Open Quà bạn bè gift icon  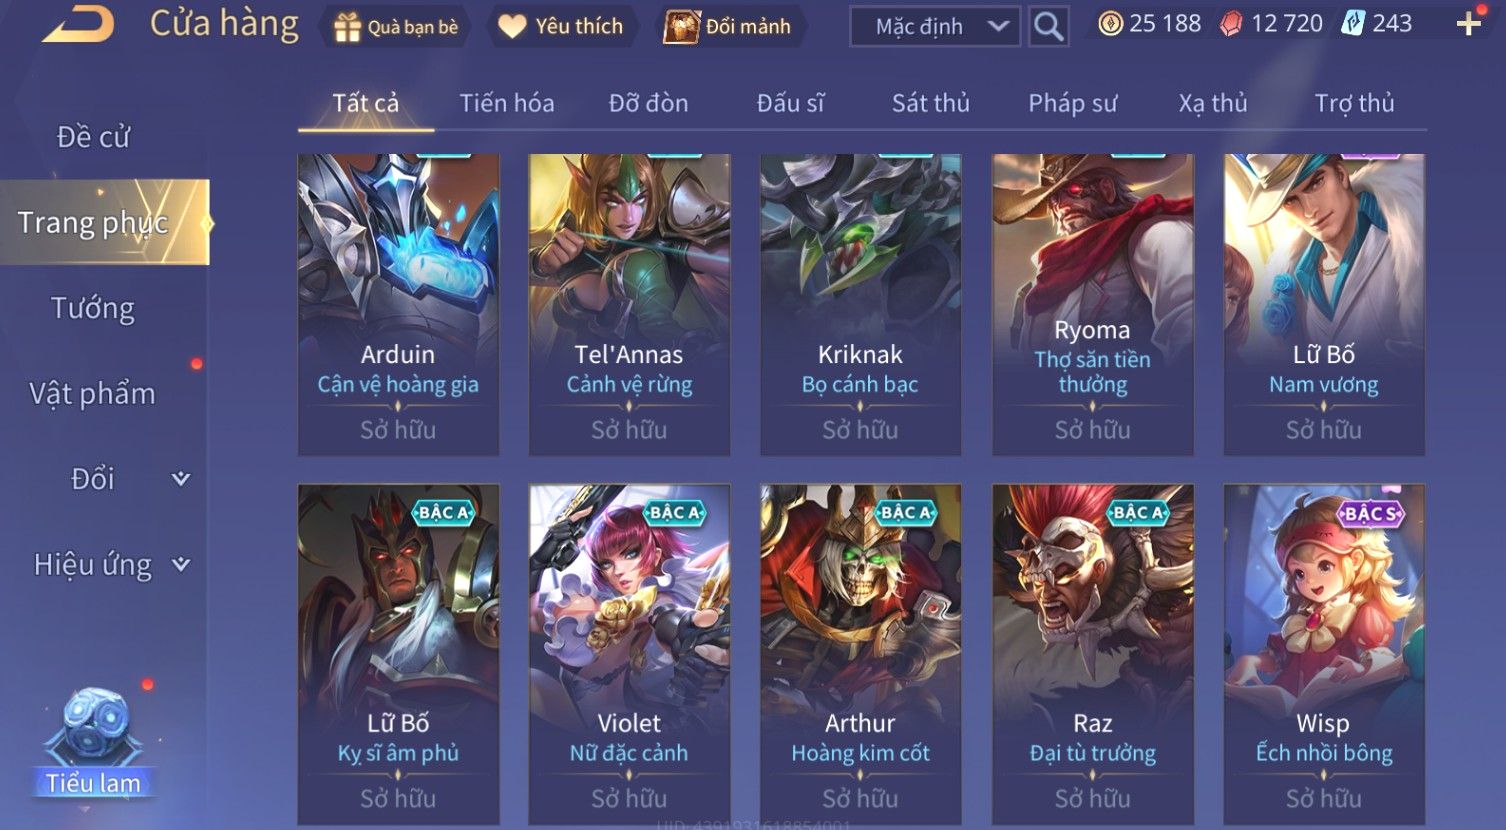[396, 27]
